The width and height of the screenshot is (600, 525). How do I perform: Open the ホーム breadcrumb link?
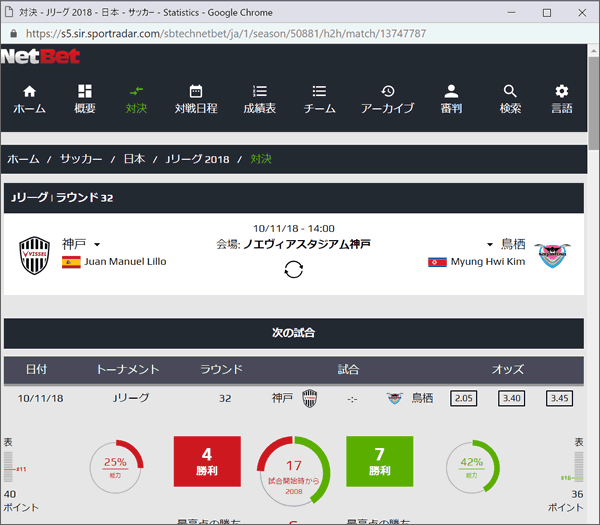click(x=23, y=159)
